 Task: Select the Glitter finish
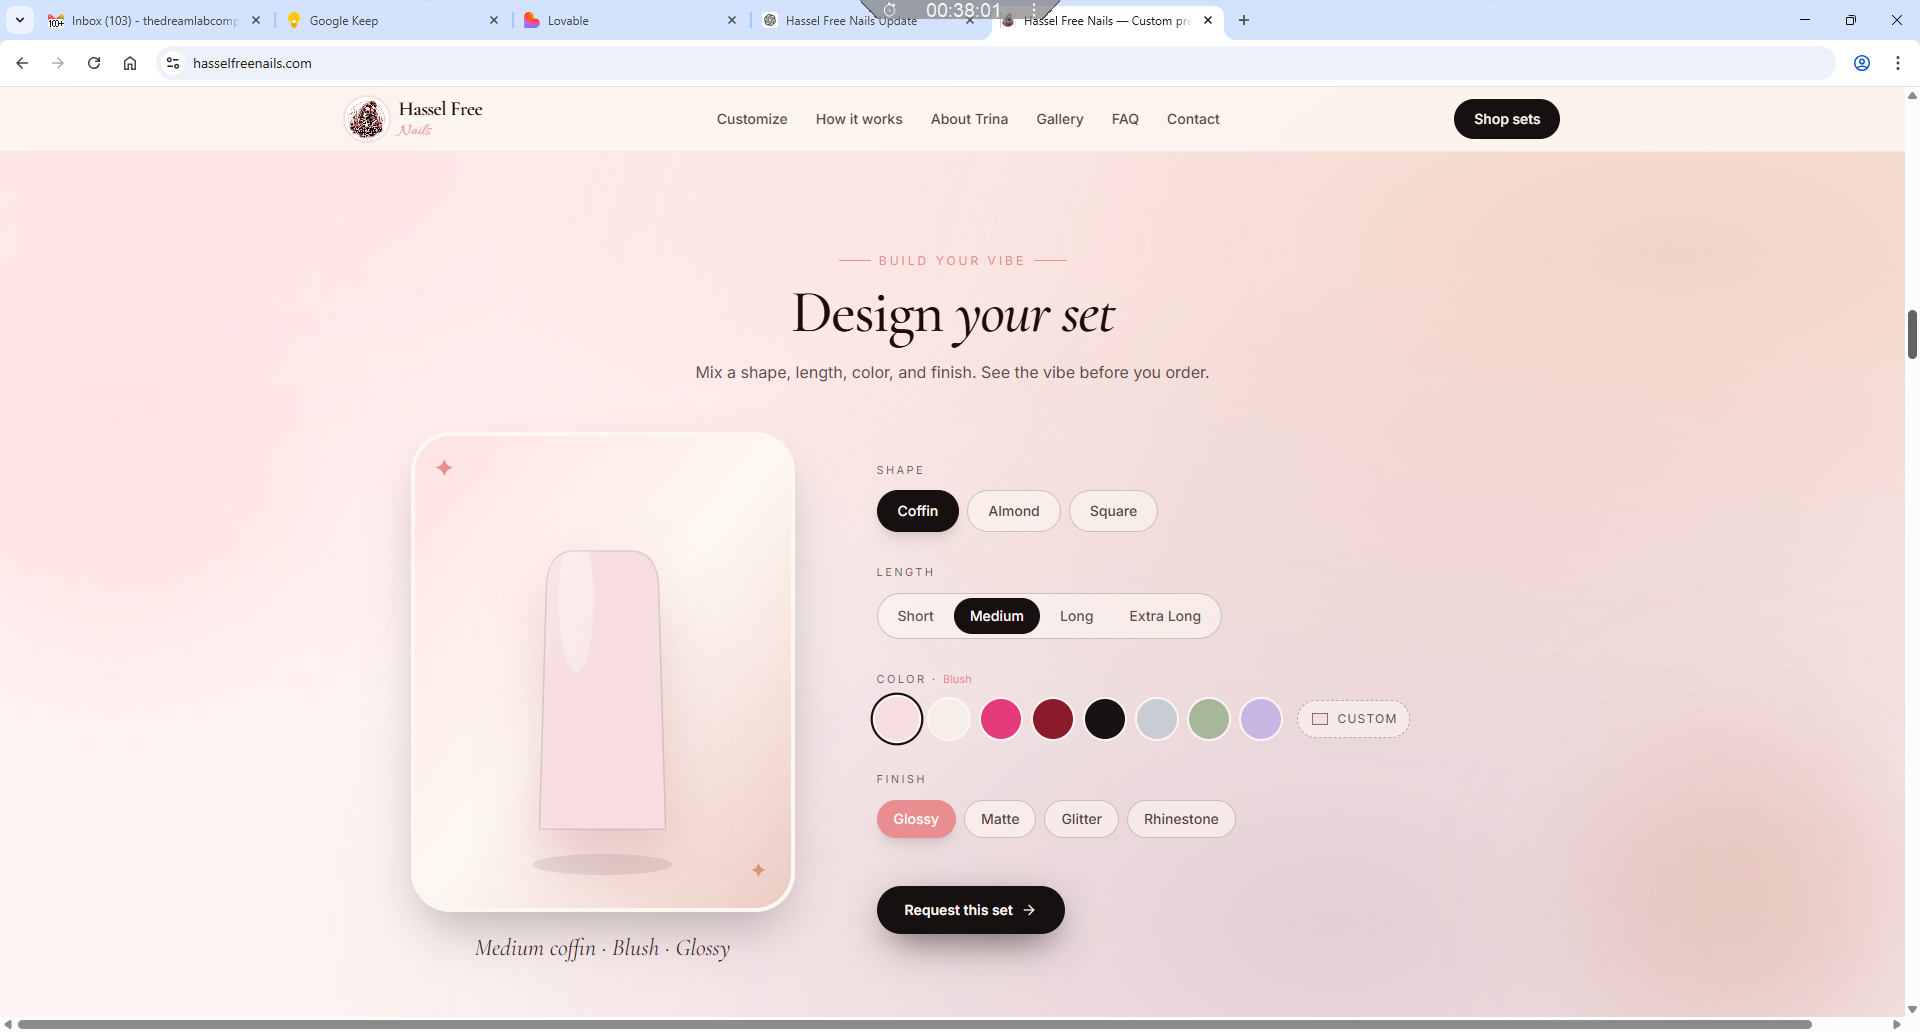click(1081, 819)
